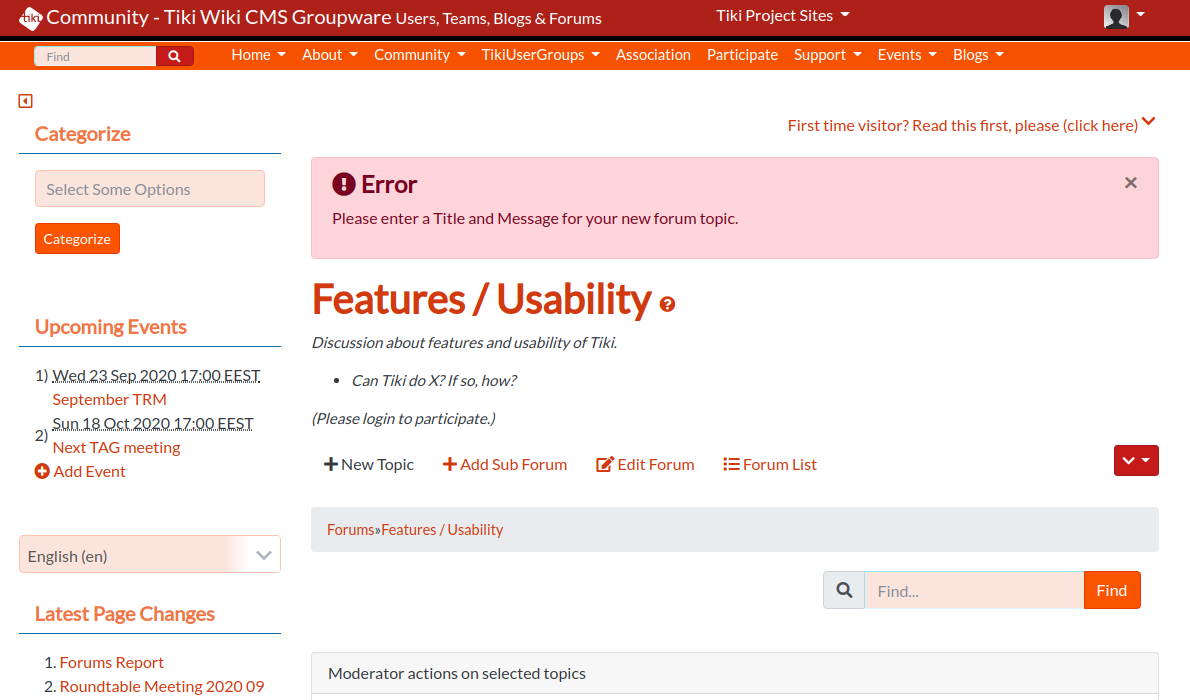This screenshot has width=1190, height=700.
Task: Open the Events dropdown menu
Action: [x=907, y=55]
